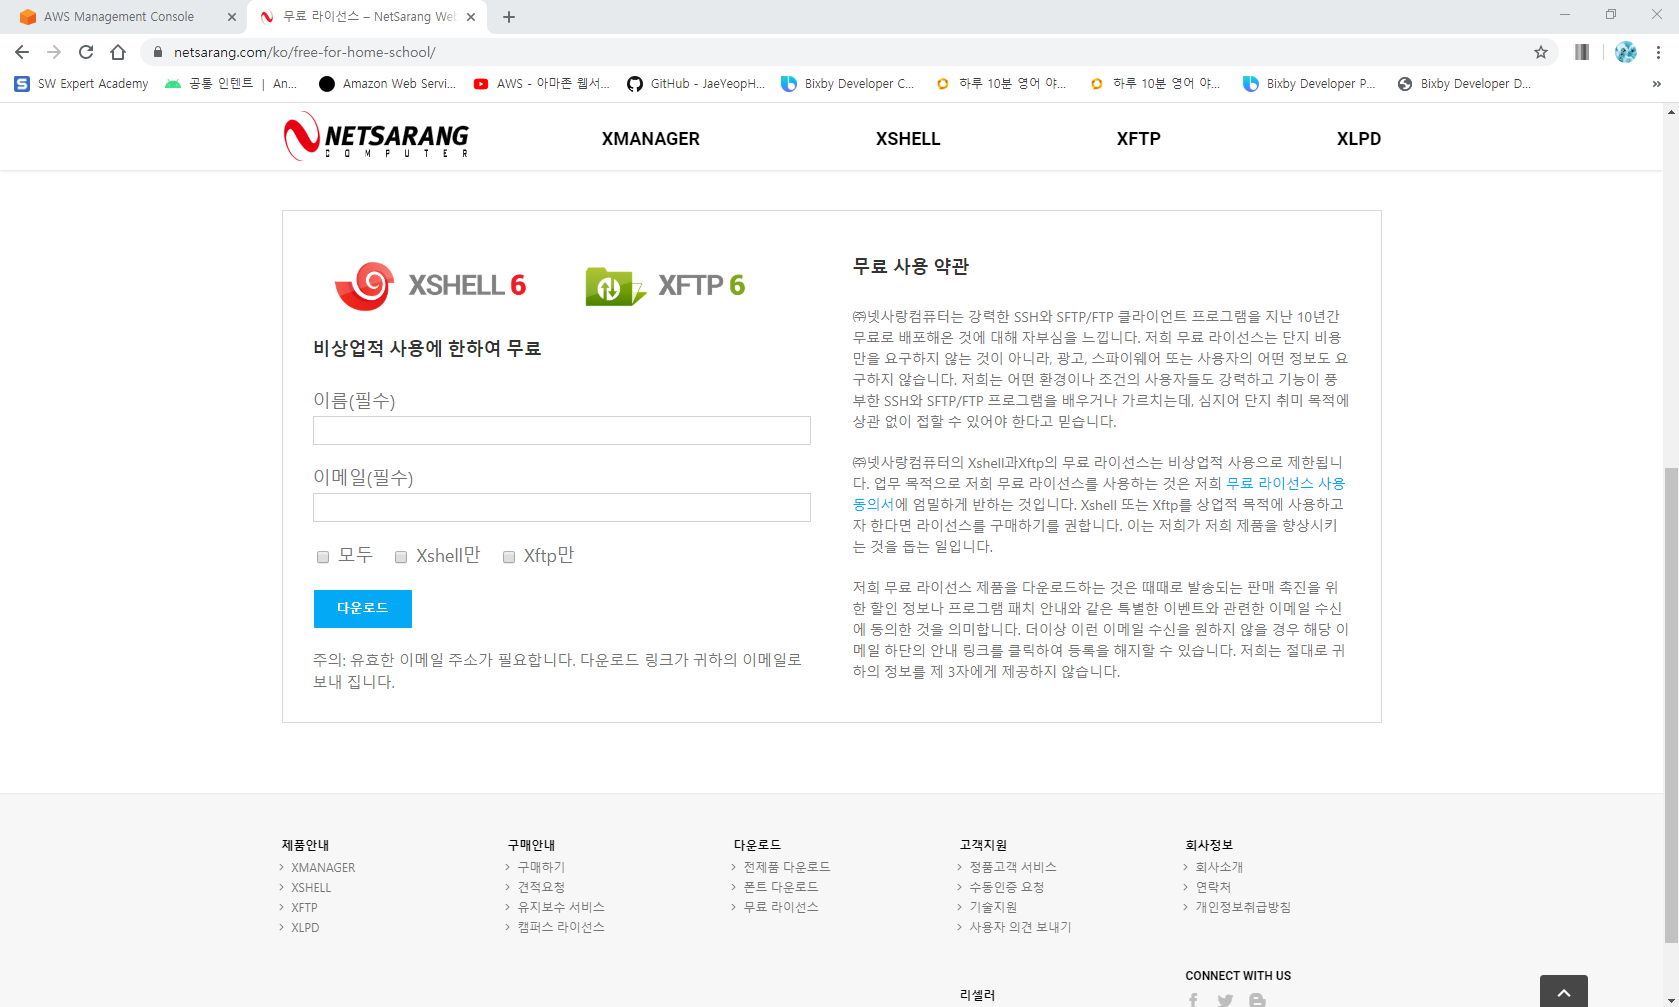Open footer link 개인정보취급방침
The image size is (1679, 1007).
pos(1243,907)
